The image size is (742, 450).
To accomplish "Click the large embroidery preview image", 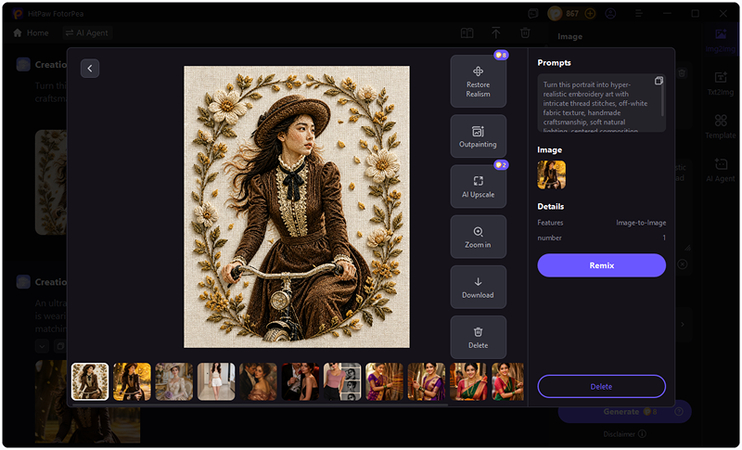I will 297,207.
